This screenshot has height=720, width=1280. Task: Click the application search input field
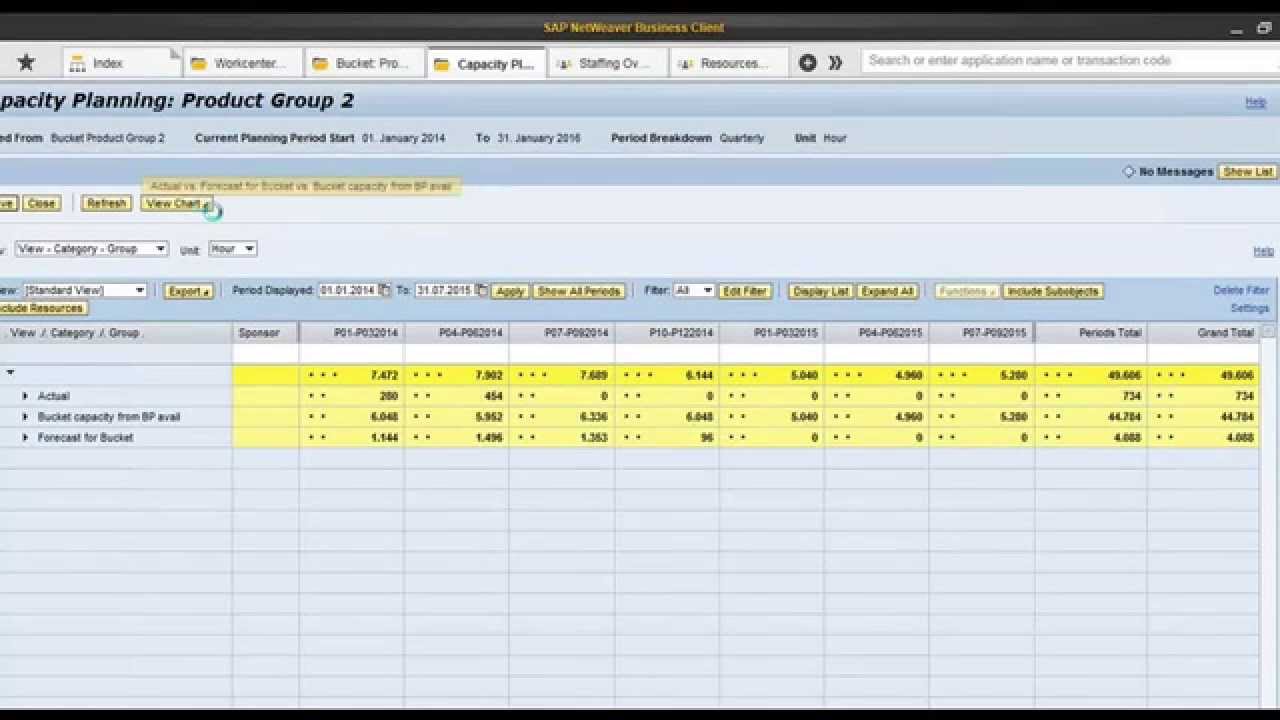click(x=1065, y=60)
